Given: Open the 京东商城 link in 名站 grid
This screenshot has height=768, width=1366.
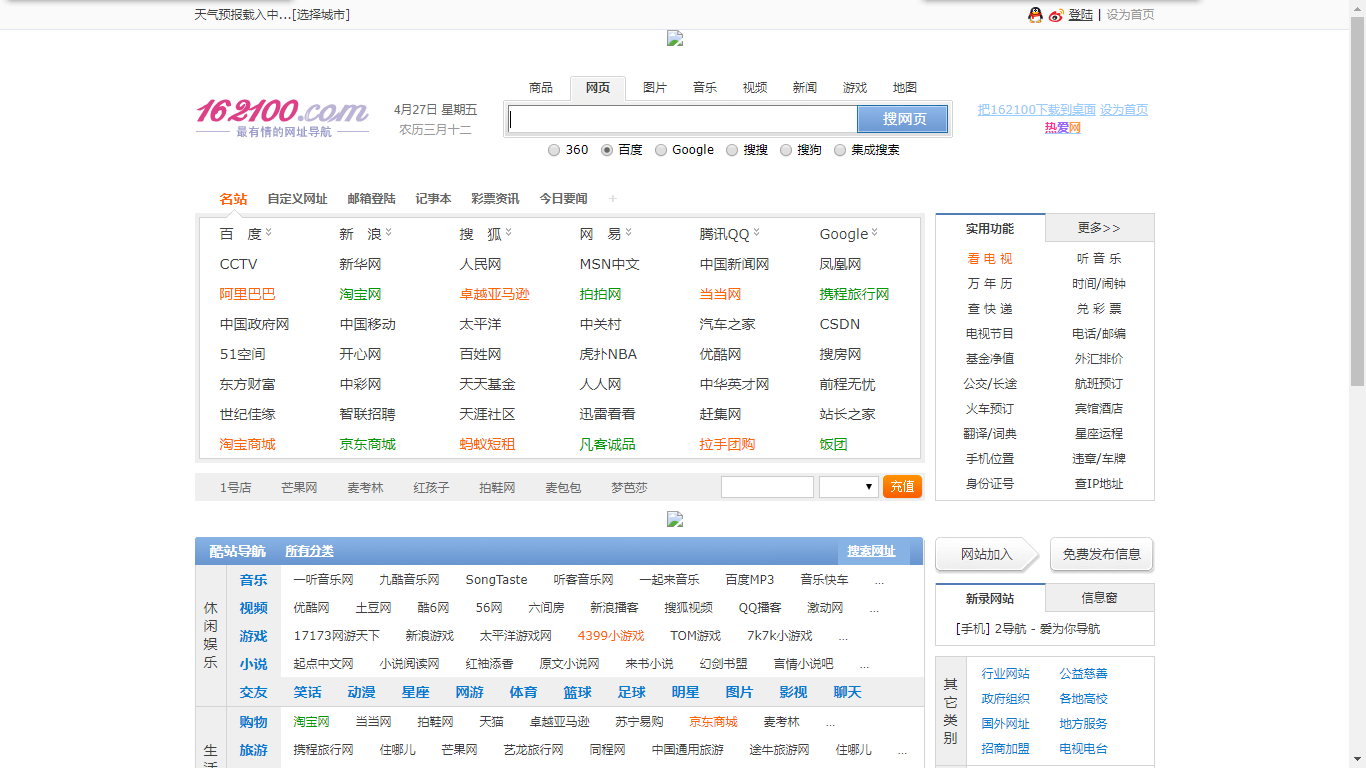Looking at the screenshot, I should pos(367,444).
